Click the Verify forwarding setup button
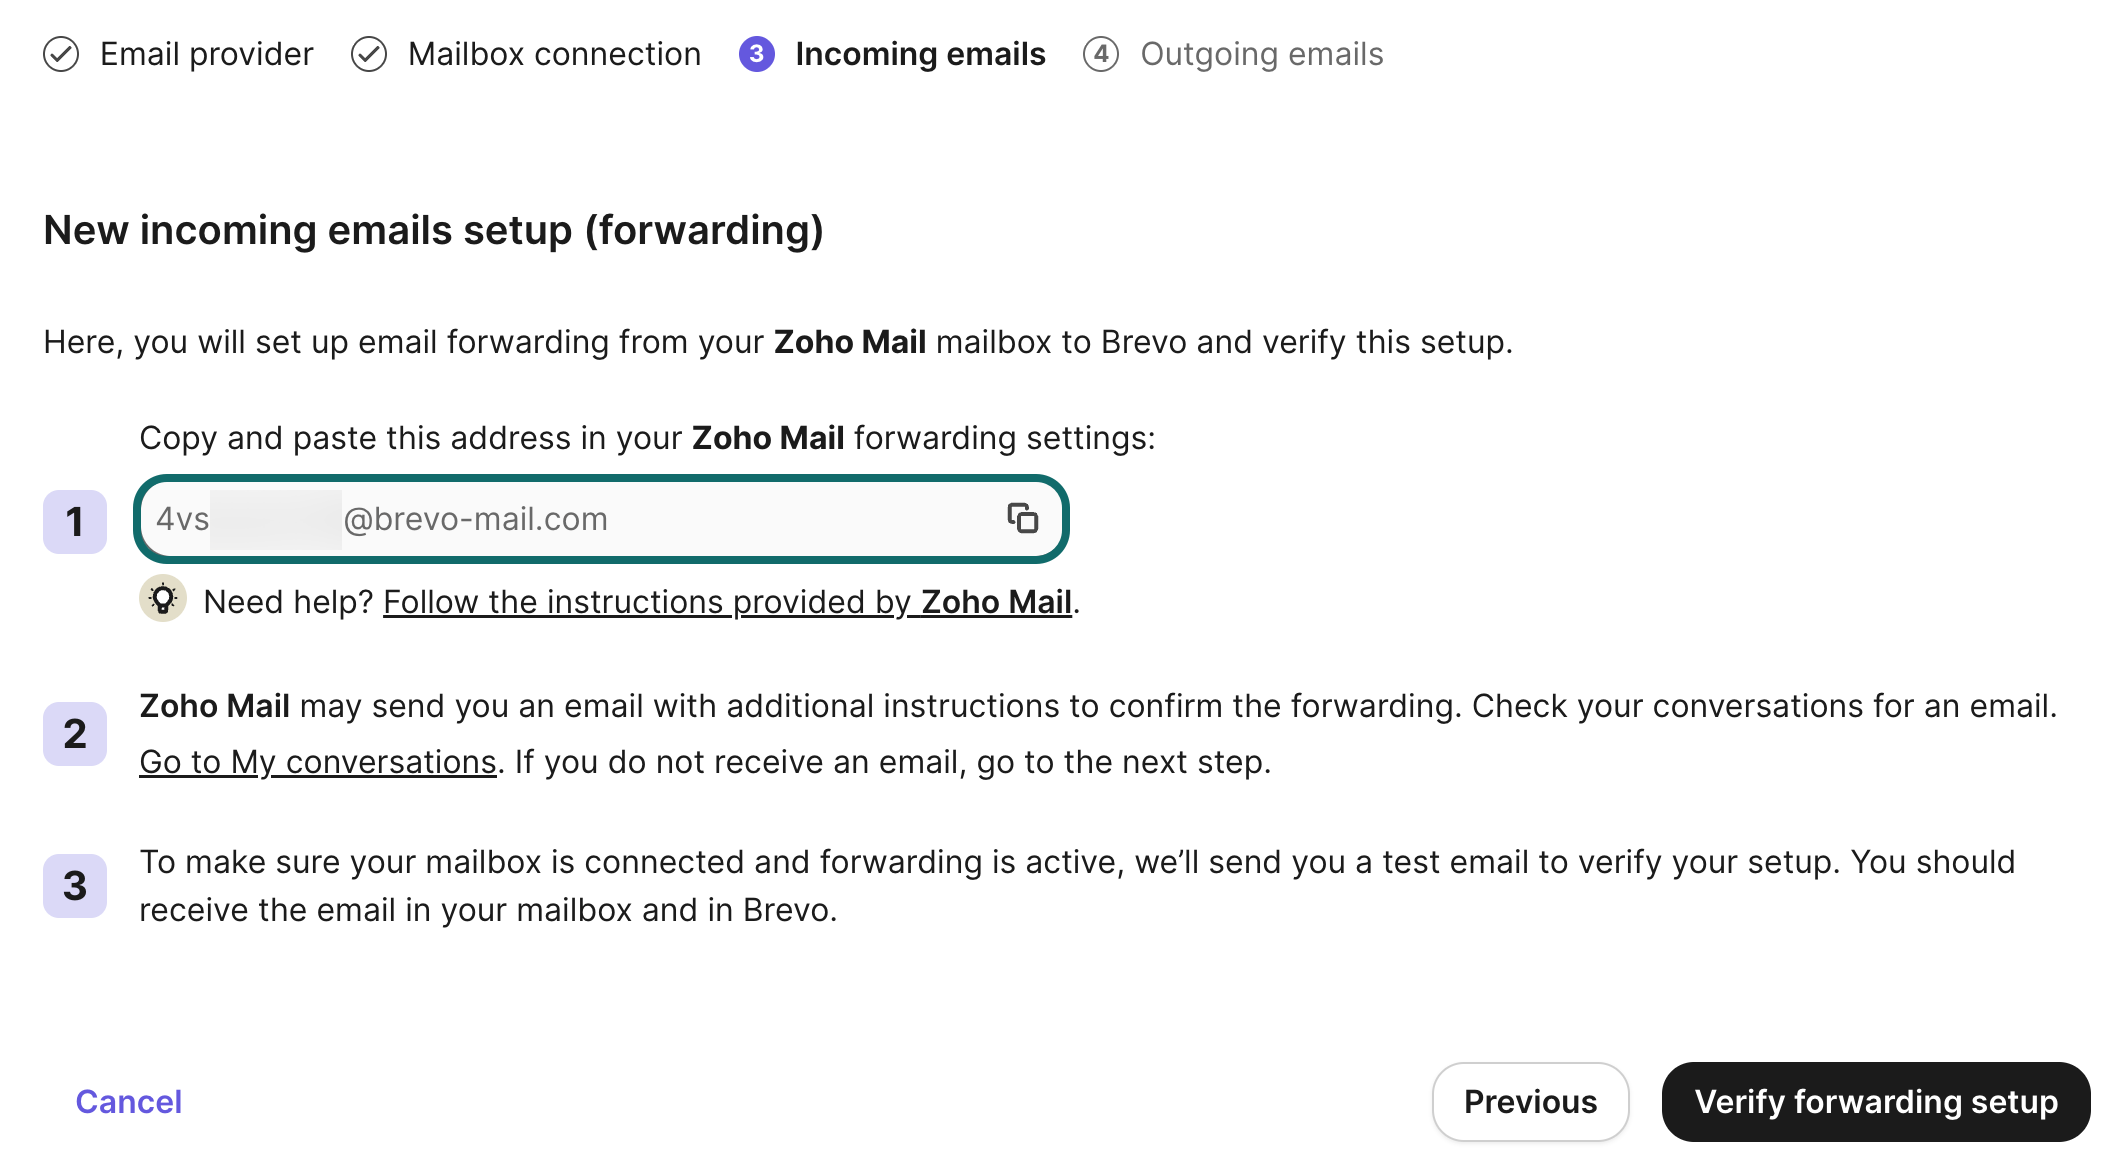This screenshot has height=1176, width=2122. click(x=1876, y=1102)
